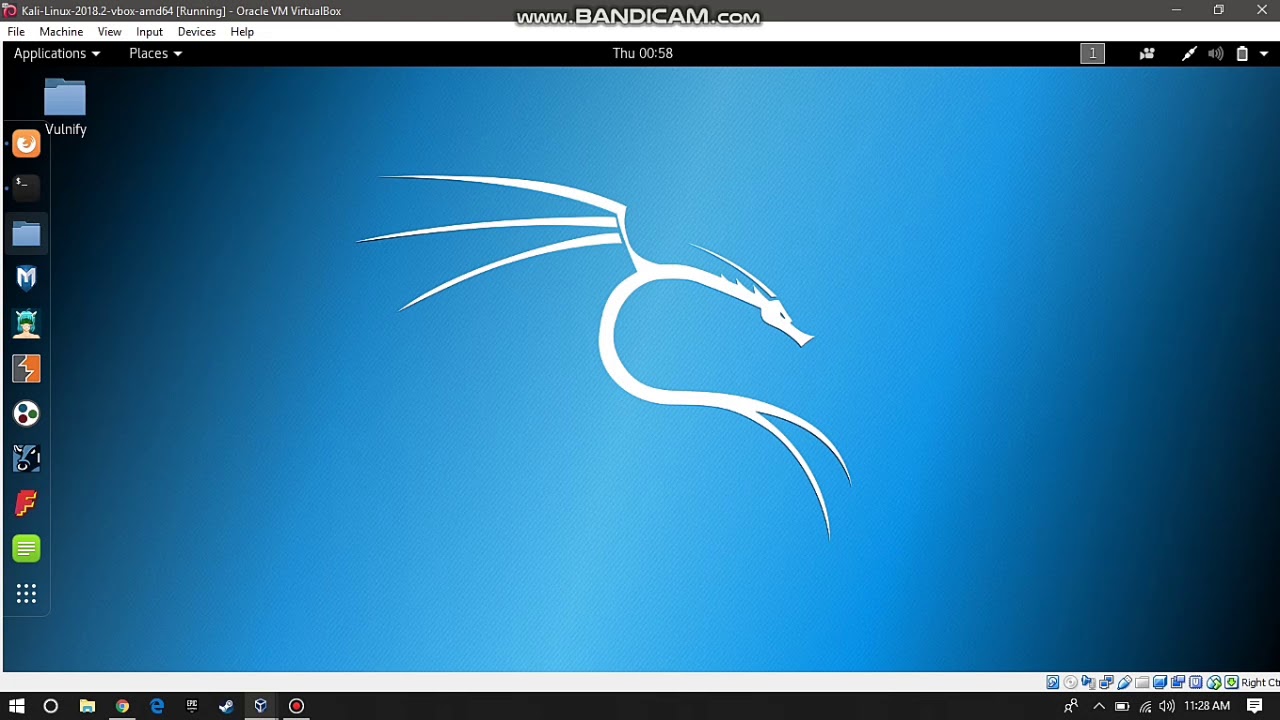Open Windows People icon in tray
1280x720 pixels.
point(1071,706)
